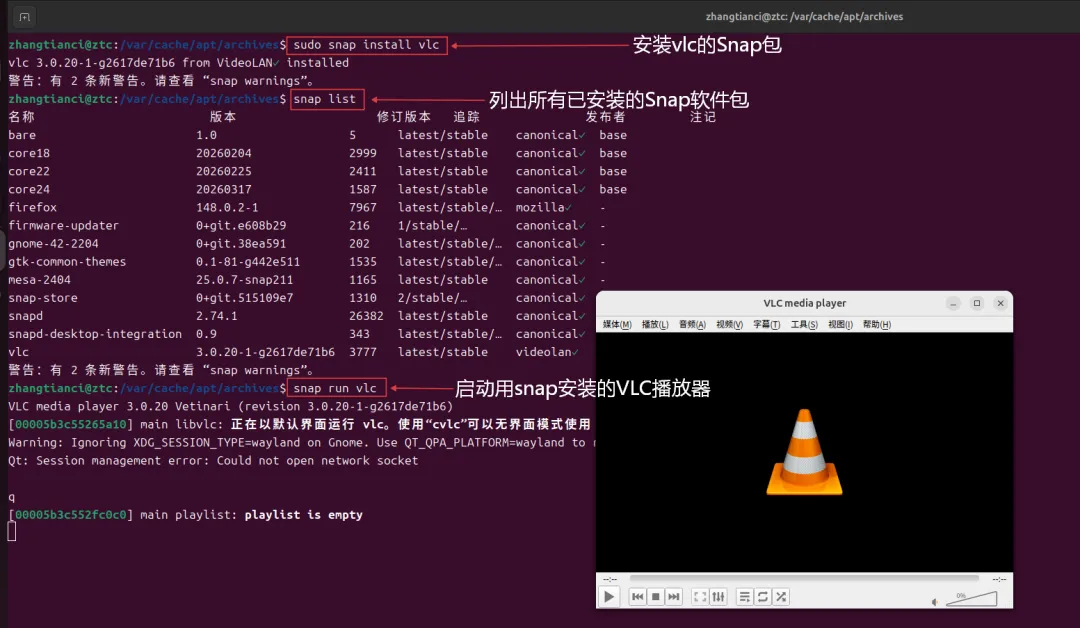Set volume on VLC volume slider
The height and width of the screenshot is (628, 1080).
point(971,598)
